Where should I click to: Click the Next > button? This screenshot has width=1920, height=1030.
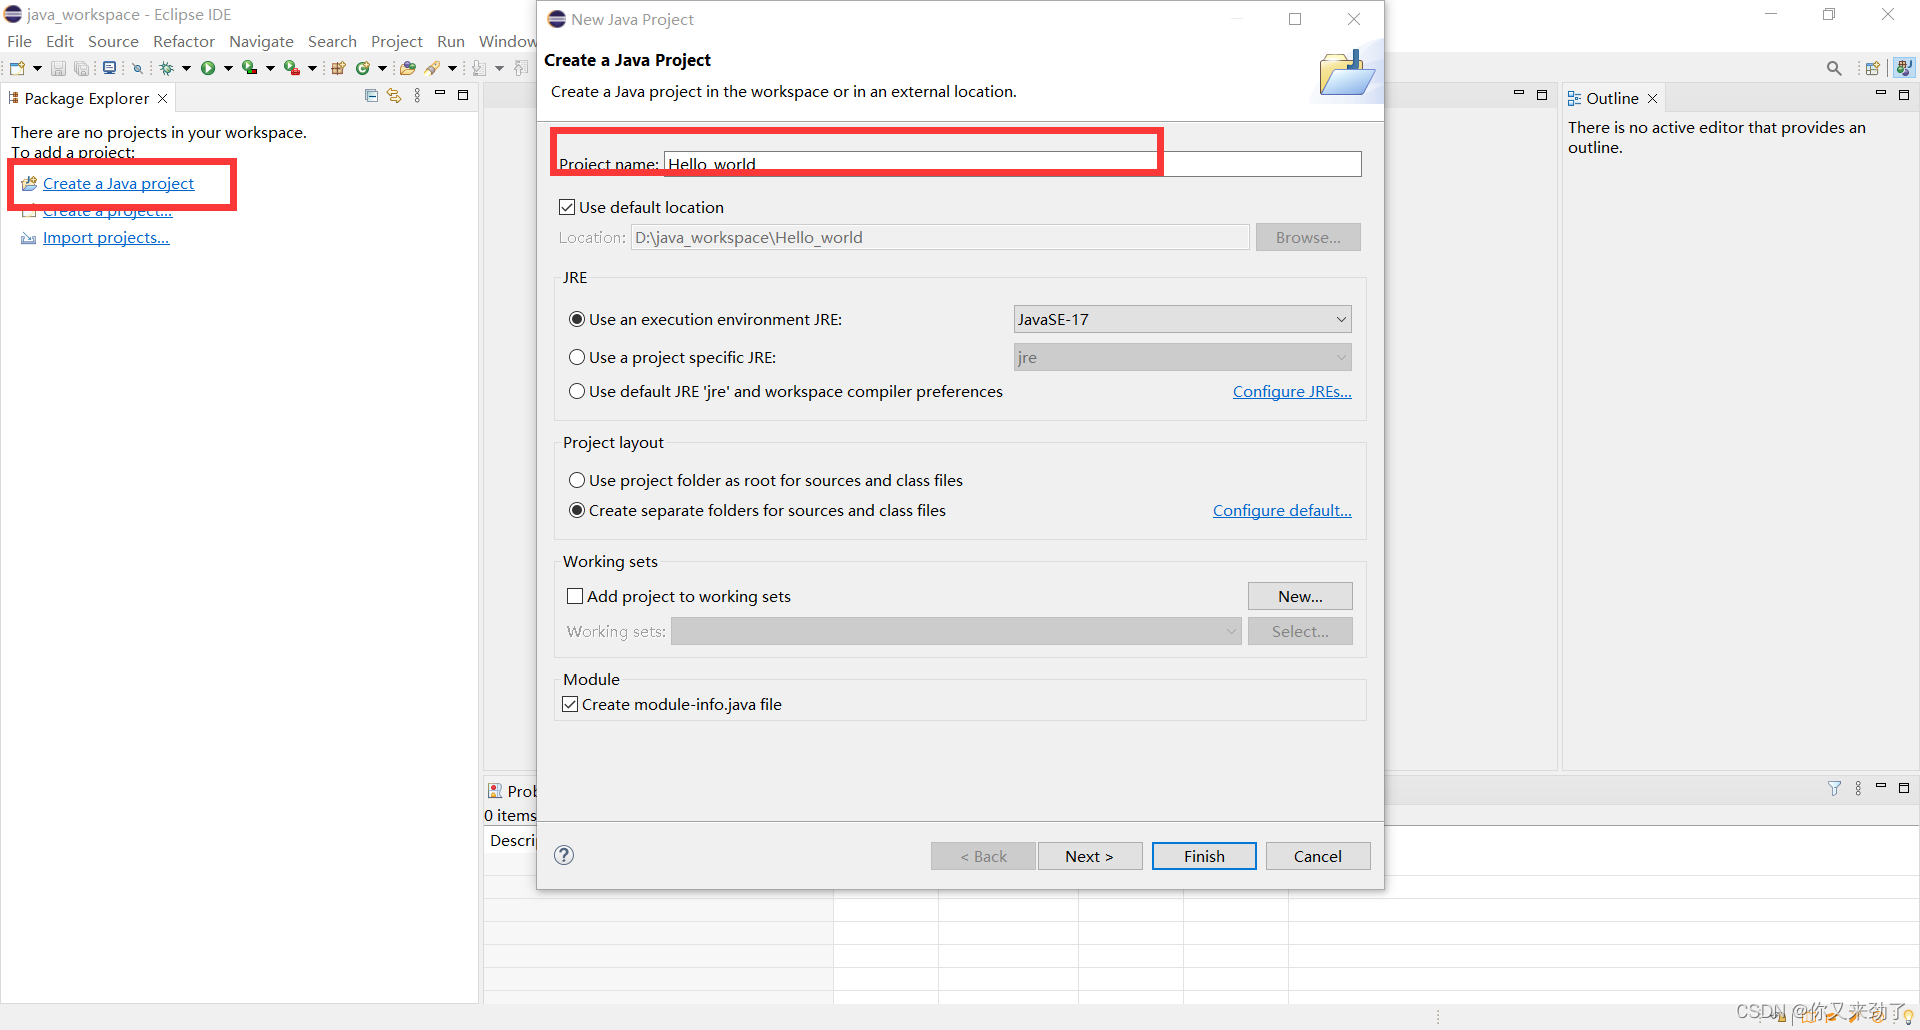(1089, 856)
